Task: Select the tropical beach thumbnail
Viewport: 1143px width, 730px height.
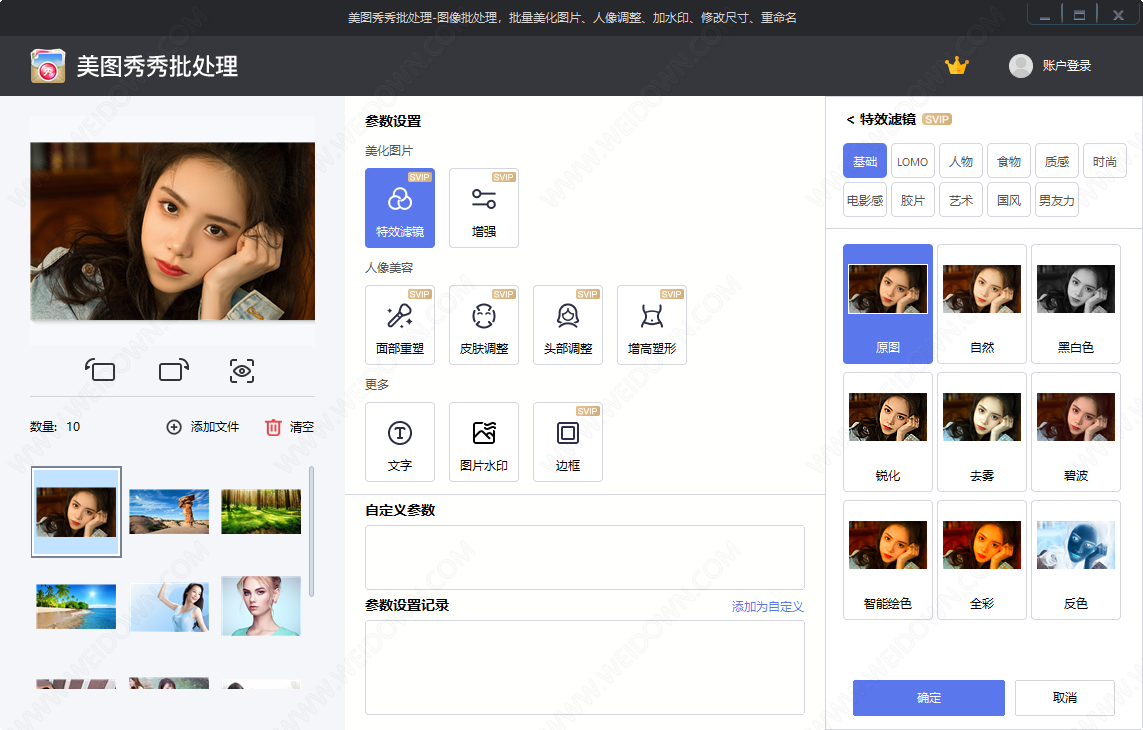Action: pyautogui.click(x=77, y=606)
